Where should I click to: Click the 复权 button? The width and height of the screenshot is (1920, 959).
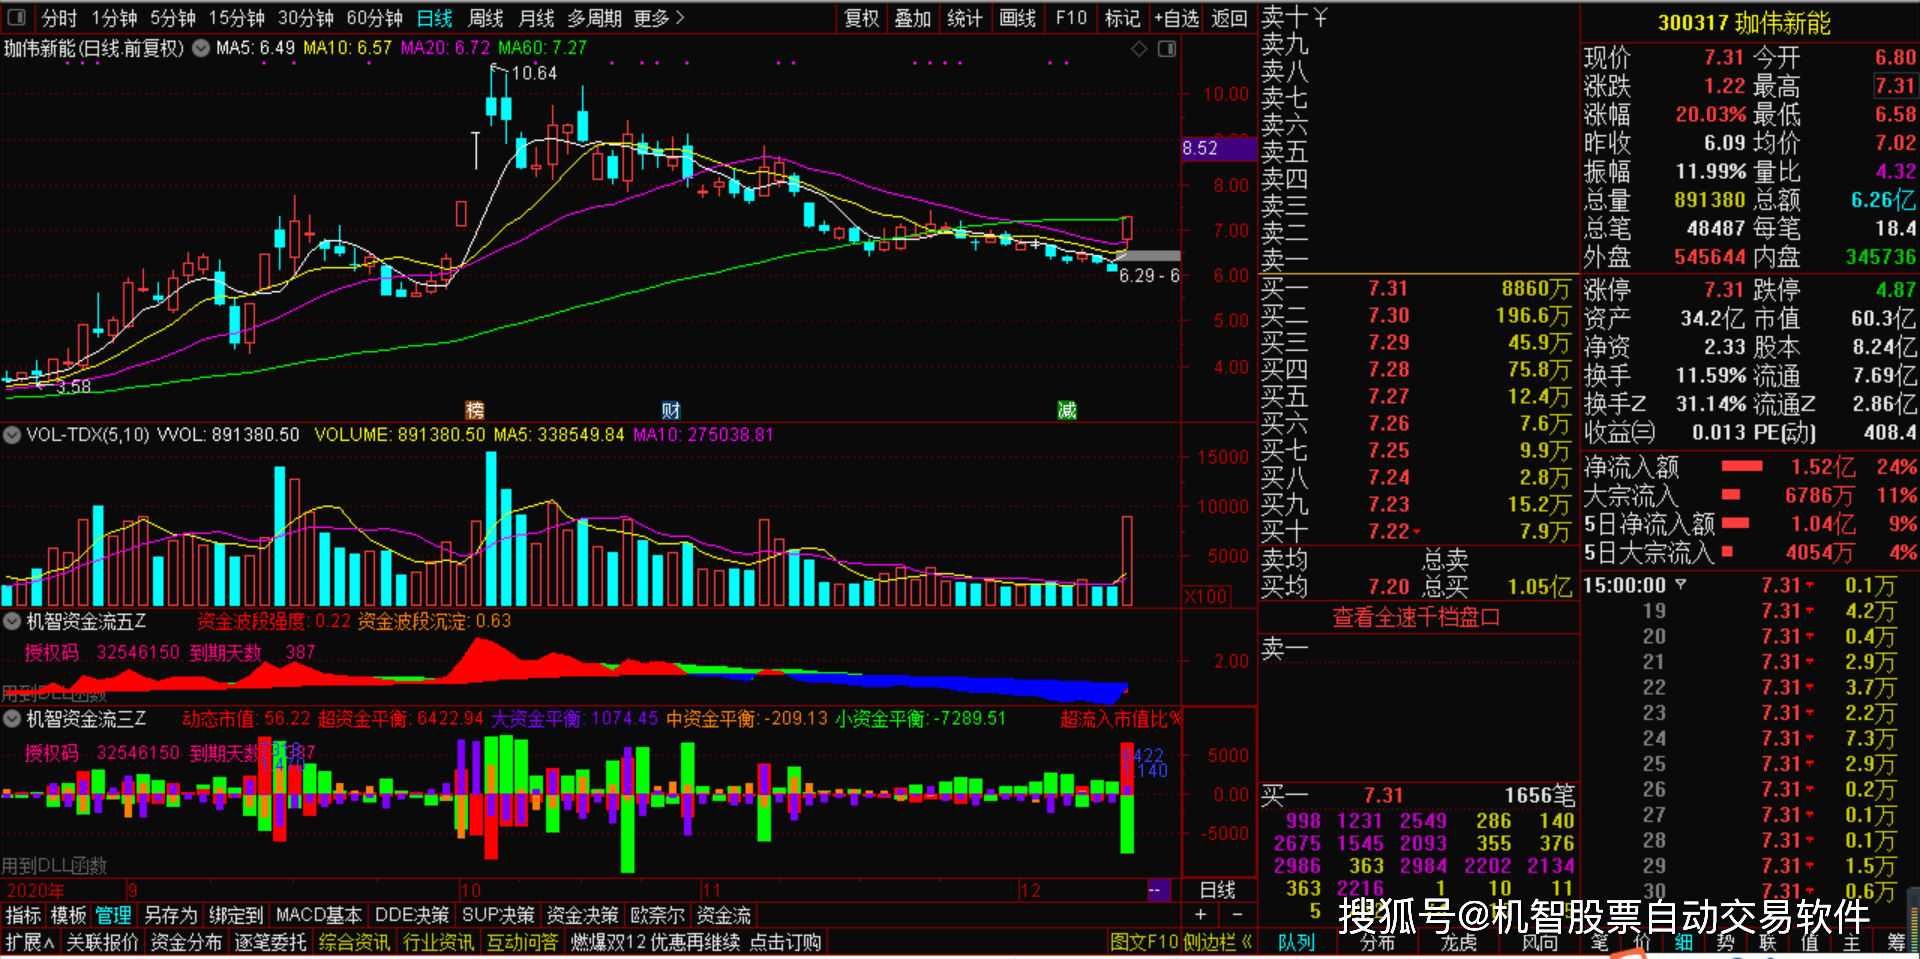click(x=861, y=18)
